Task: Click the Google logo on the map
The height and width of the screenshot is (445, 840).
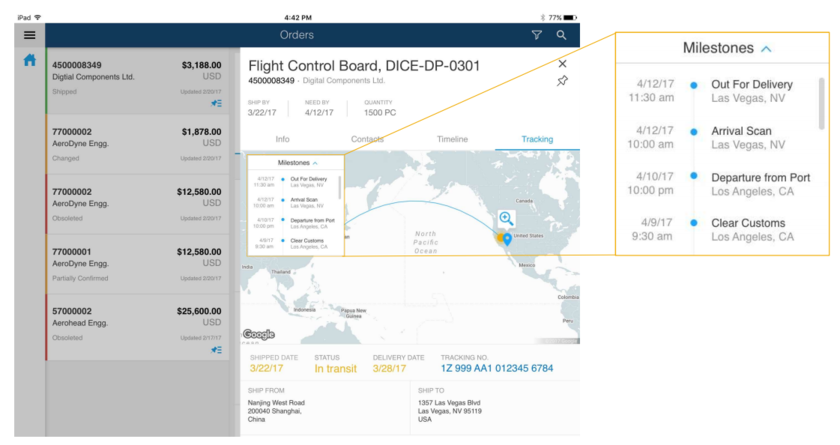Action: pyautogui.click(x=258, y=335)
